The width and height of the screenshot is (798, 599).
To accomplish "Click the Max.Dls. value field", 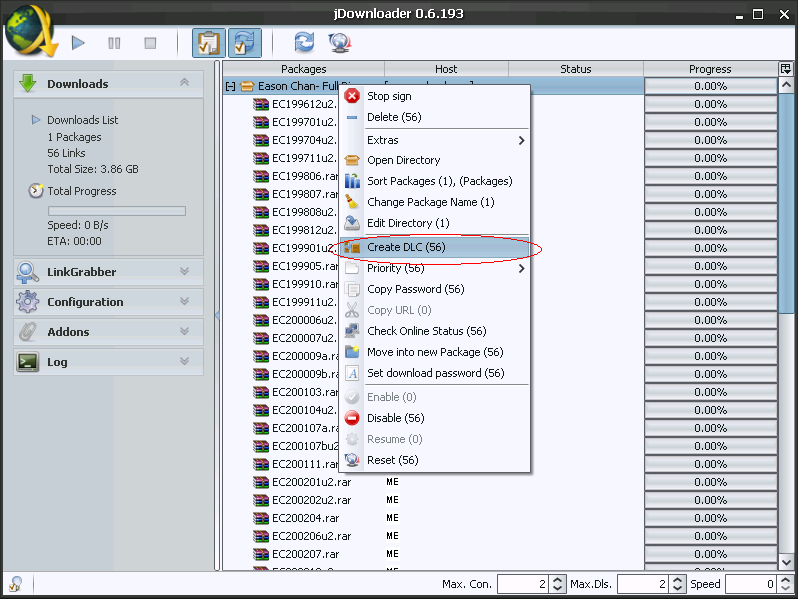I will tap(642, 584).
